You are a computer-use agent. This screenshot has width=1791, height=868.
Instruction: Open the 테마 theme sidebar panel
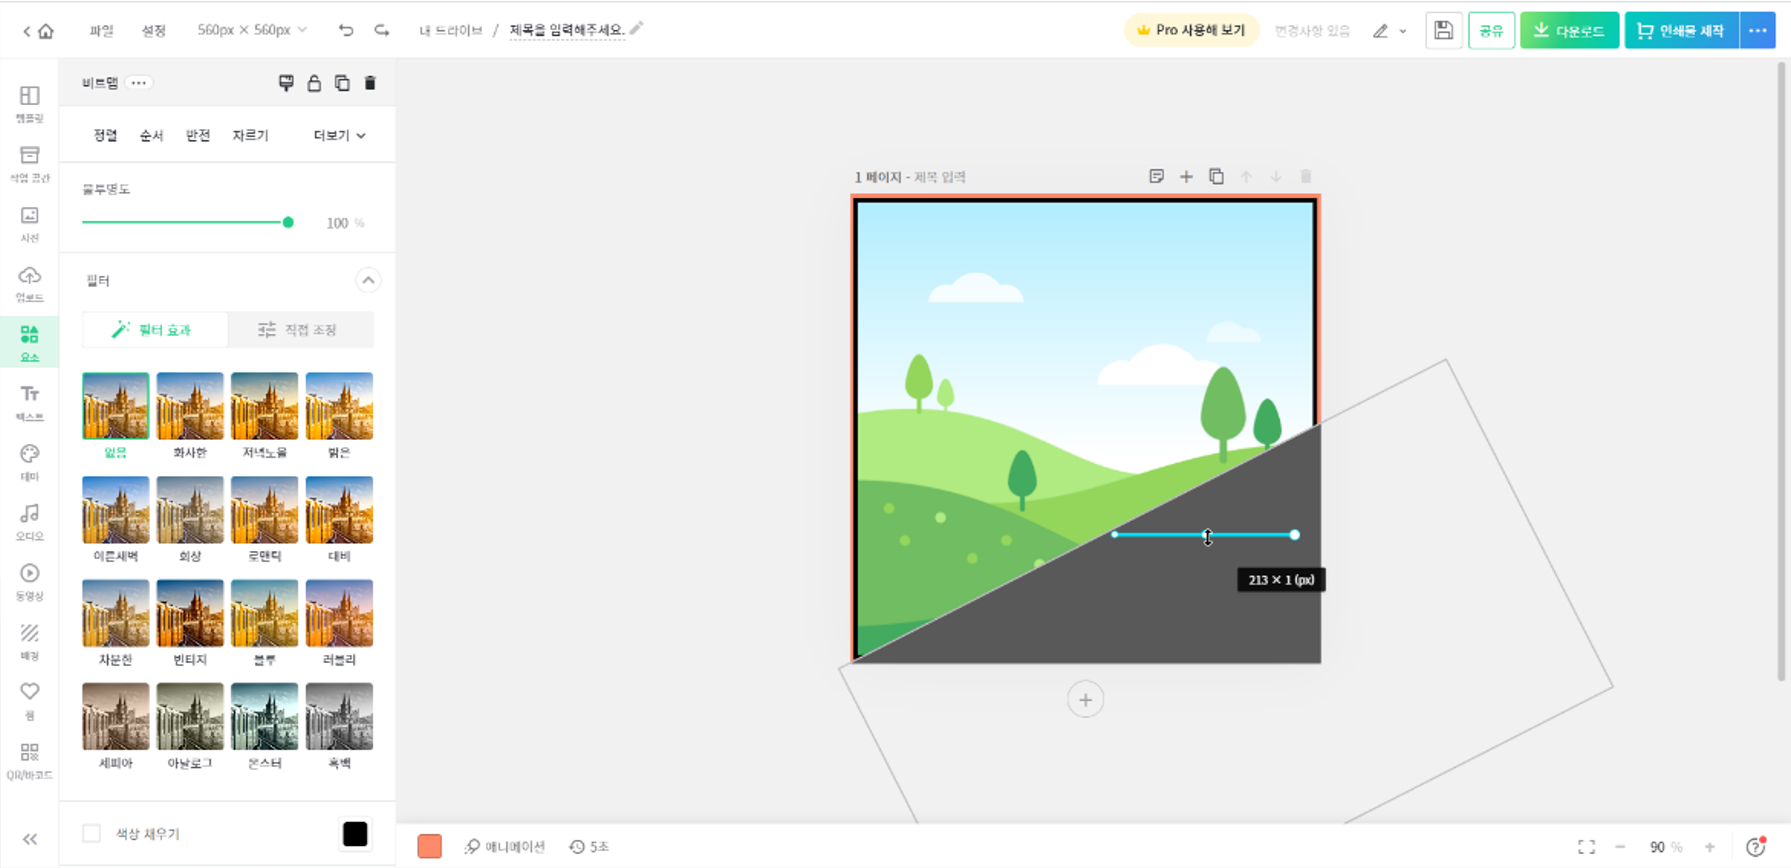pos(30,463)
